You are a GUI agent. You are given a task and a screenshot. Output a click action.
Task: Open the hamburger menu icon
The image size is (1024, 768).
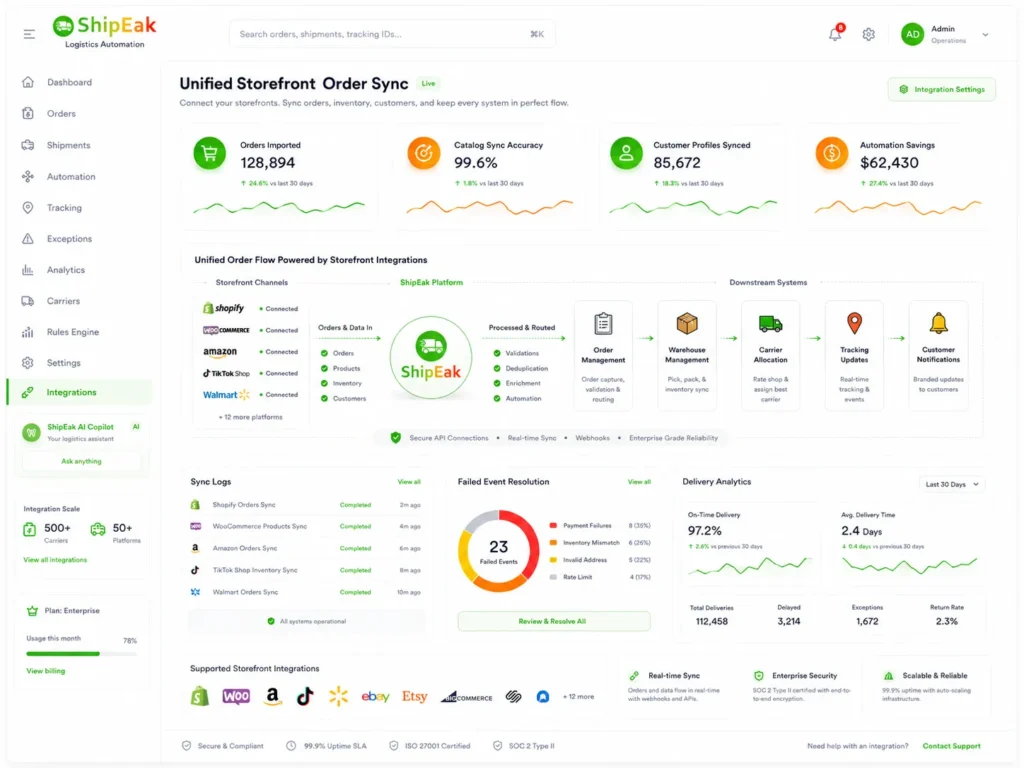[29, 34]
